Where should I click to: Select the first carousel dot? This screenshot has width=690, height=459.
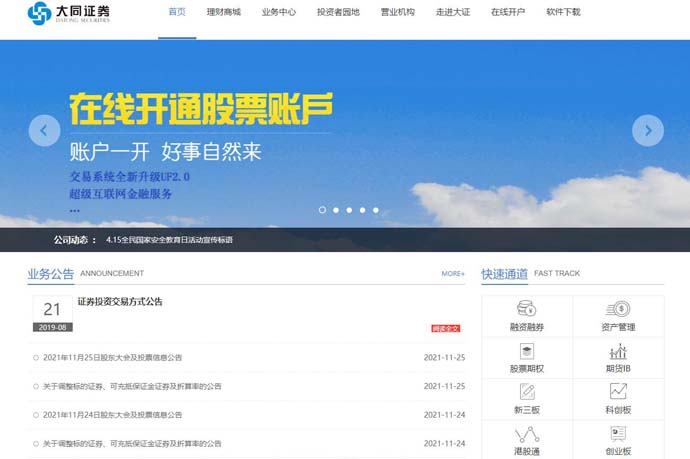tap(322, 210)
